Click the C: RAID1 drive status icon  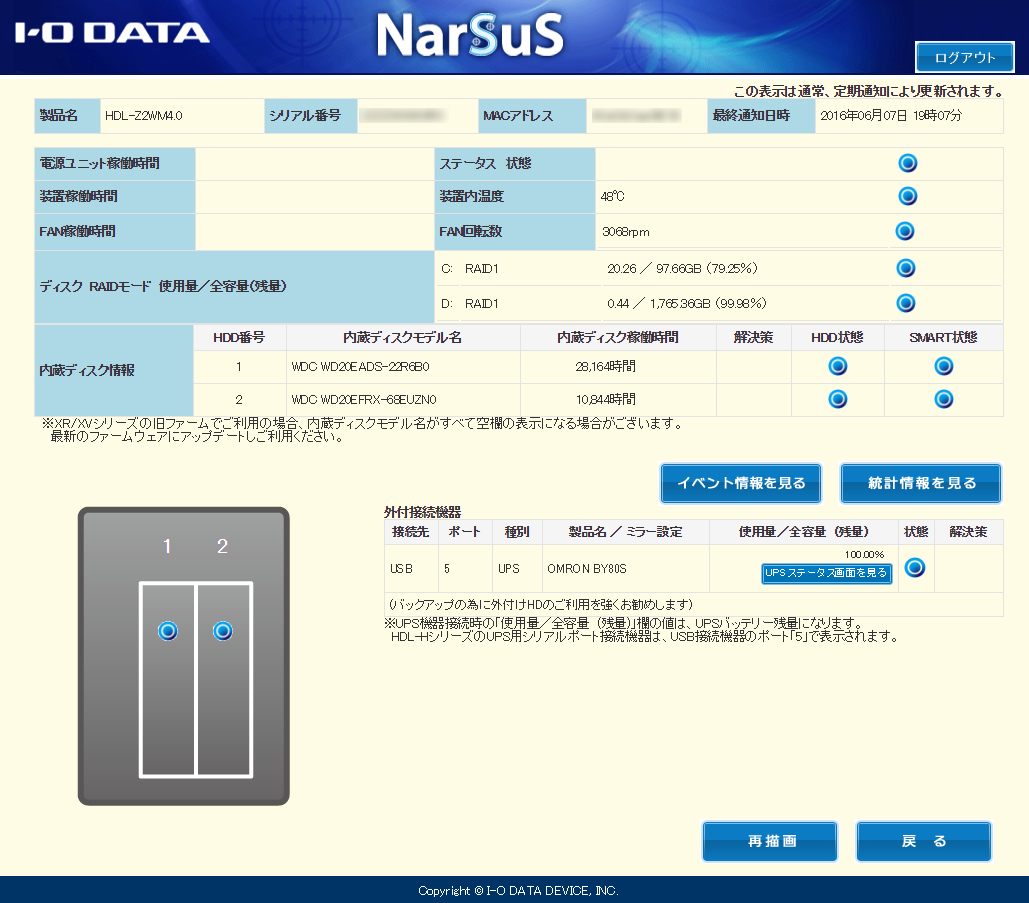[906, 268]
